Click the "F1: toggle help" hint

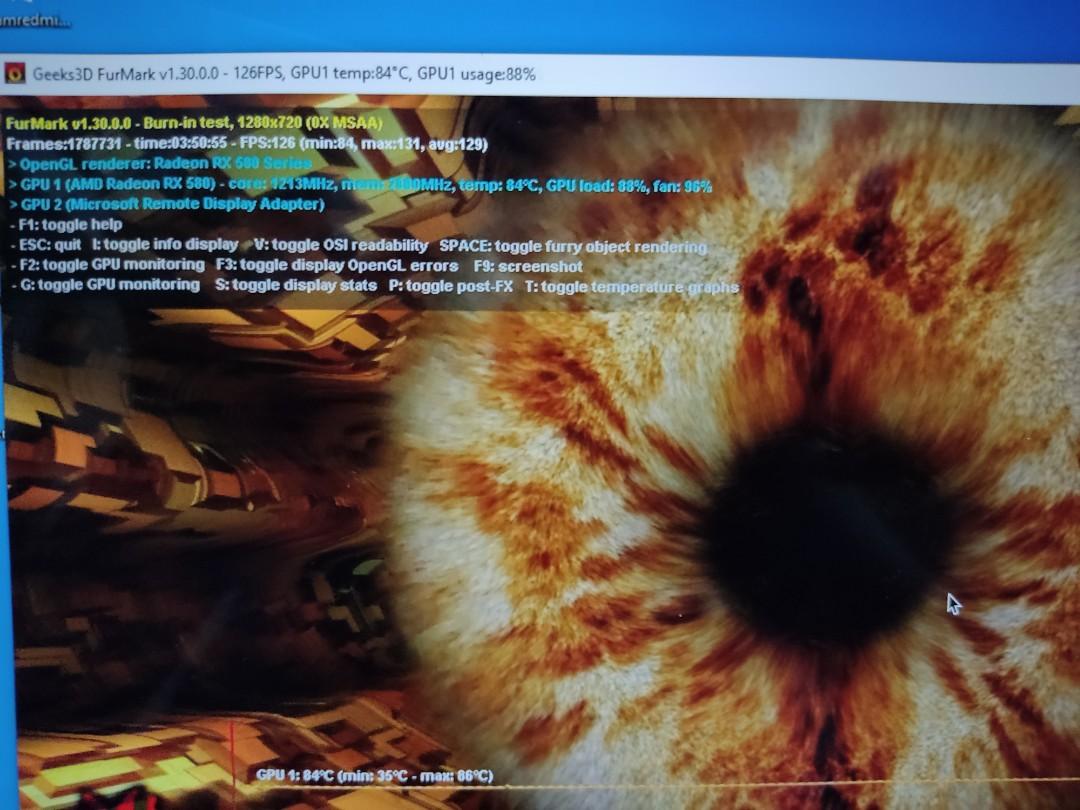(67, 225)
